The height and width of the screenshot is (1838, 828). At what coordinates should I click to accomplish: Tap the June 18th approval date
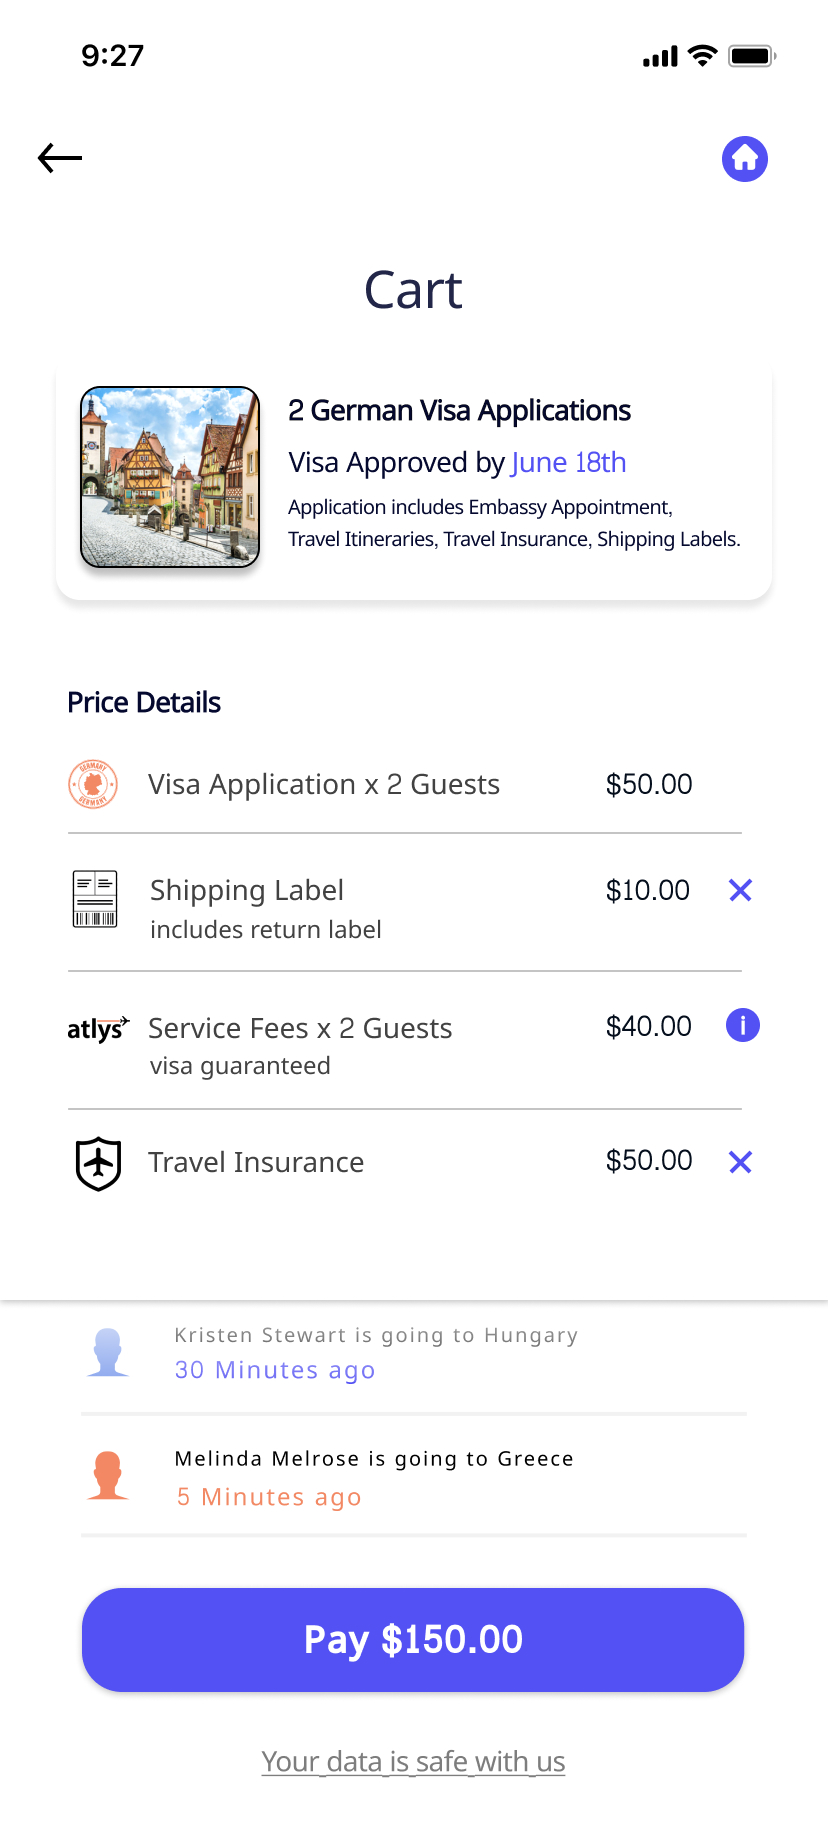pyautogui.click(x=568, y=462)
